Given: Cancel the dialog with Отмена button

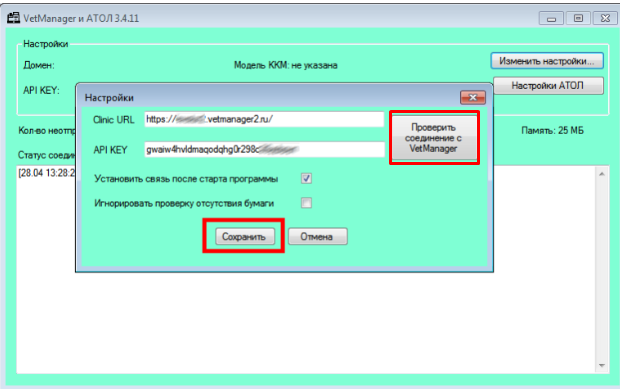Looking at the screenshot, I should pyautogui.click(x=318, y=236).
